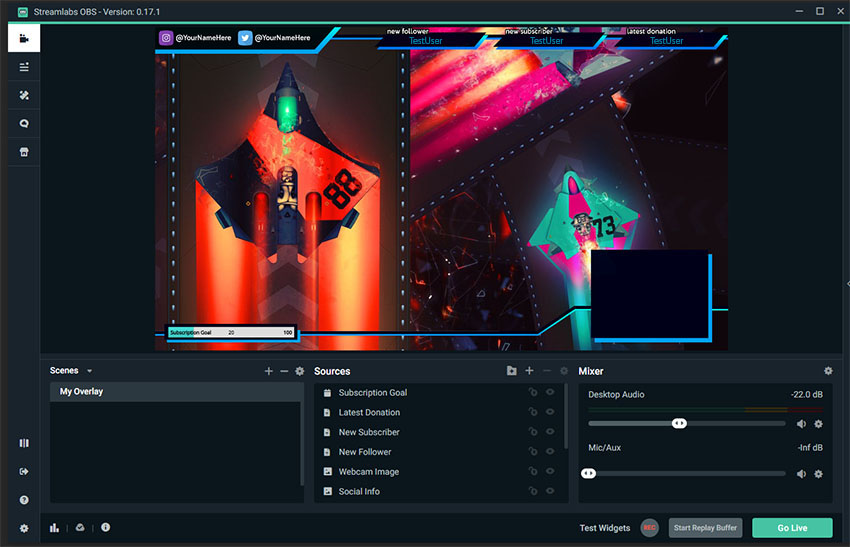The width and height of the screenshot is (850, 547).
Task: Click the webcam placeholder in preview
Action: point(649,294)
